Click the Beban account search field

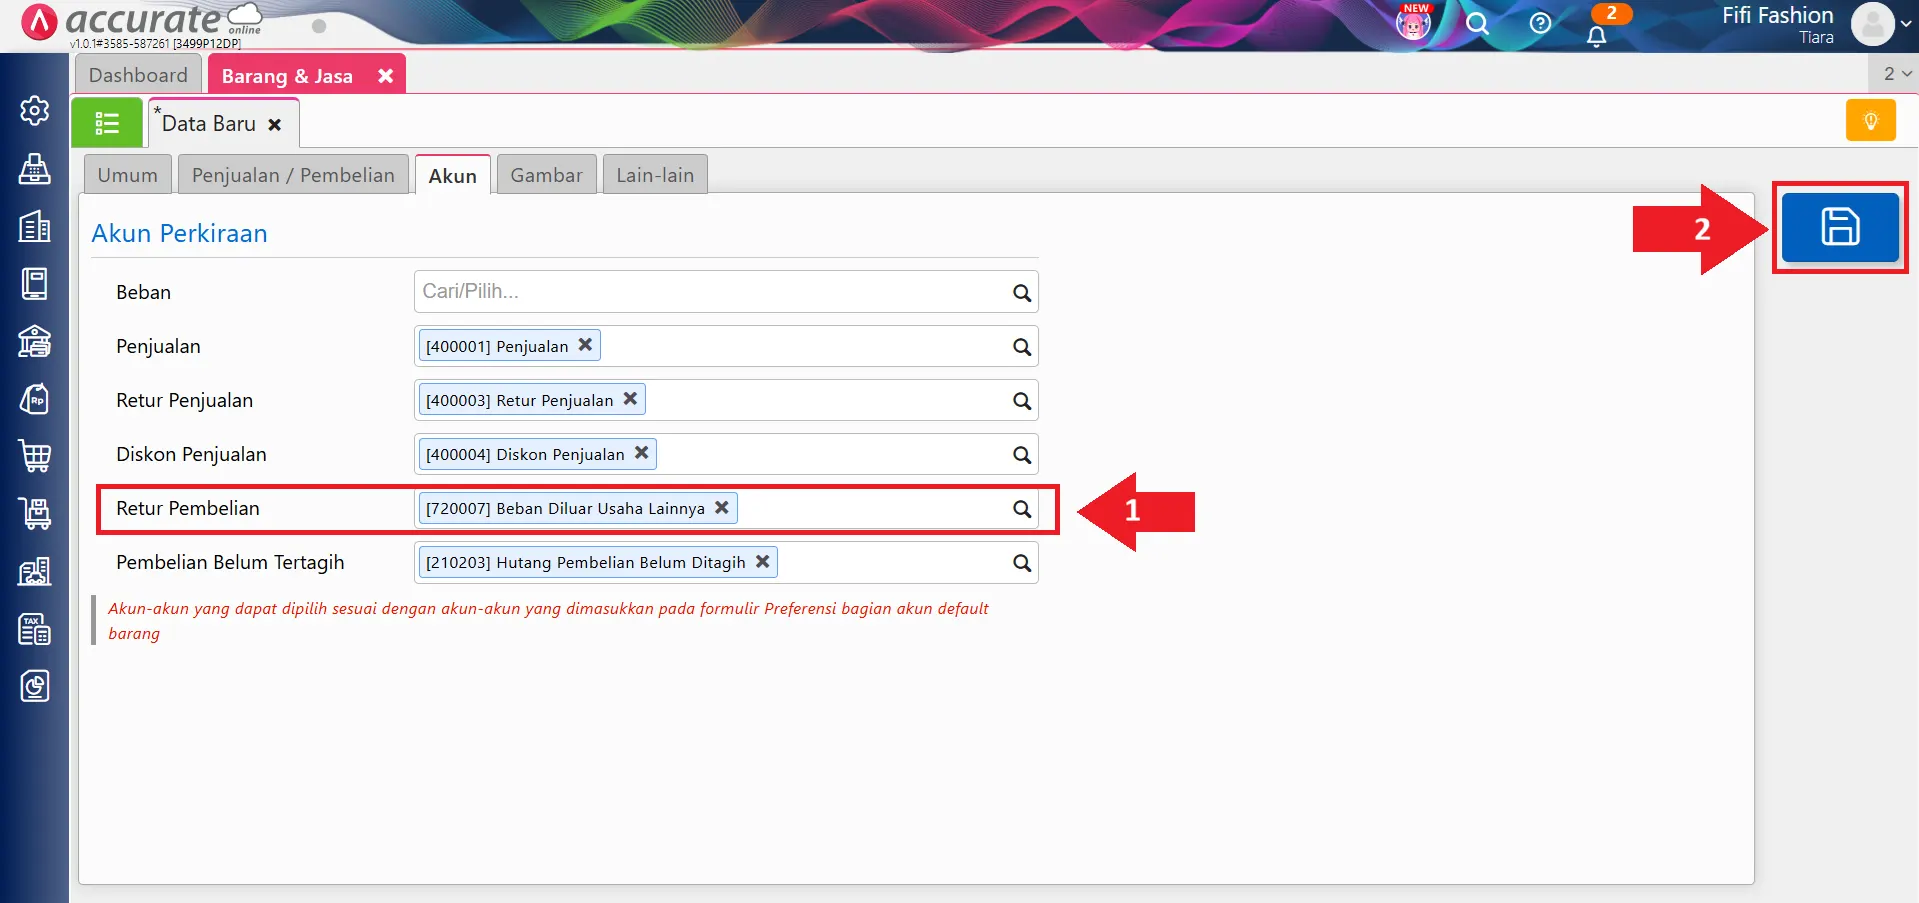pyautogui.click(x=710, y=292)
